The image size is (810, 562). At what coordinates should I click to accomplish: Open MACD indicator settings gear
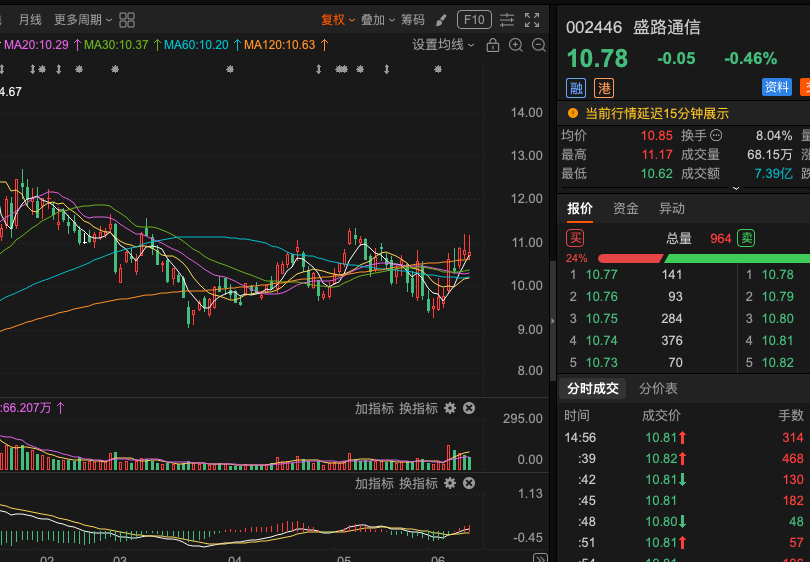450,483
